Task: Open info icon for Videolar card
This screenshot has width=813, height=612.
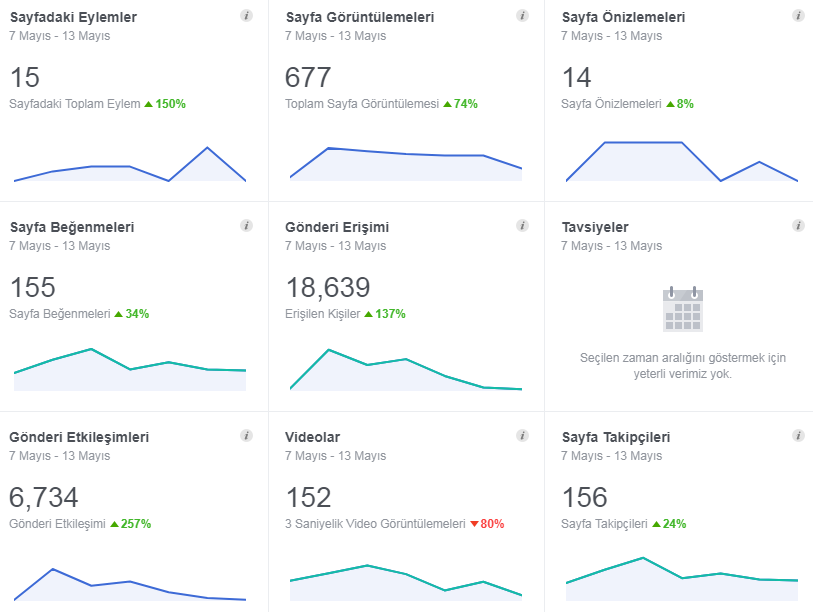Action: pyautogui.click(x=522, y=436)
